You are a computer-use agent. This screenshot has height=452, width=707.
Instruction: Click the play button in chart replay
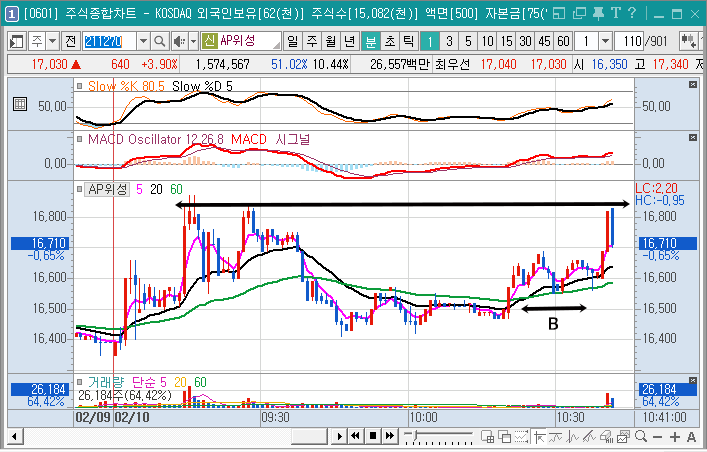tap(340, 436)
